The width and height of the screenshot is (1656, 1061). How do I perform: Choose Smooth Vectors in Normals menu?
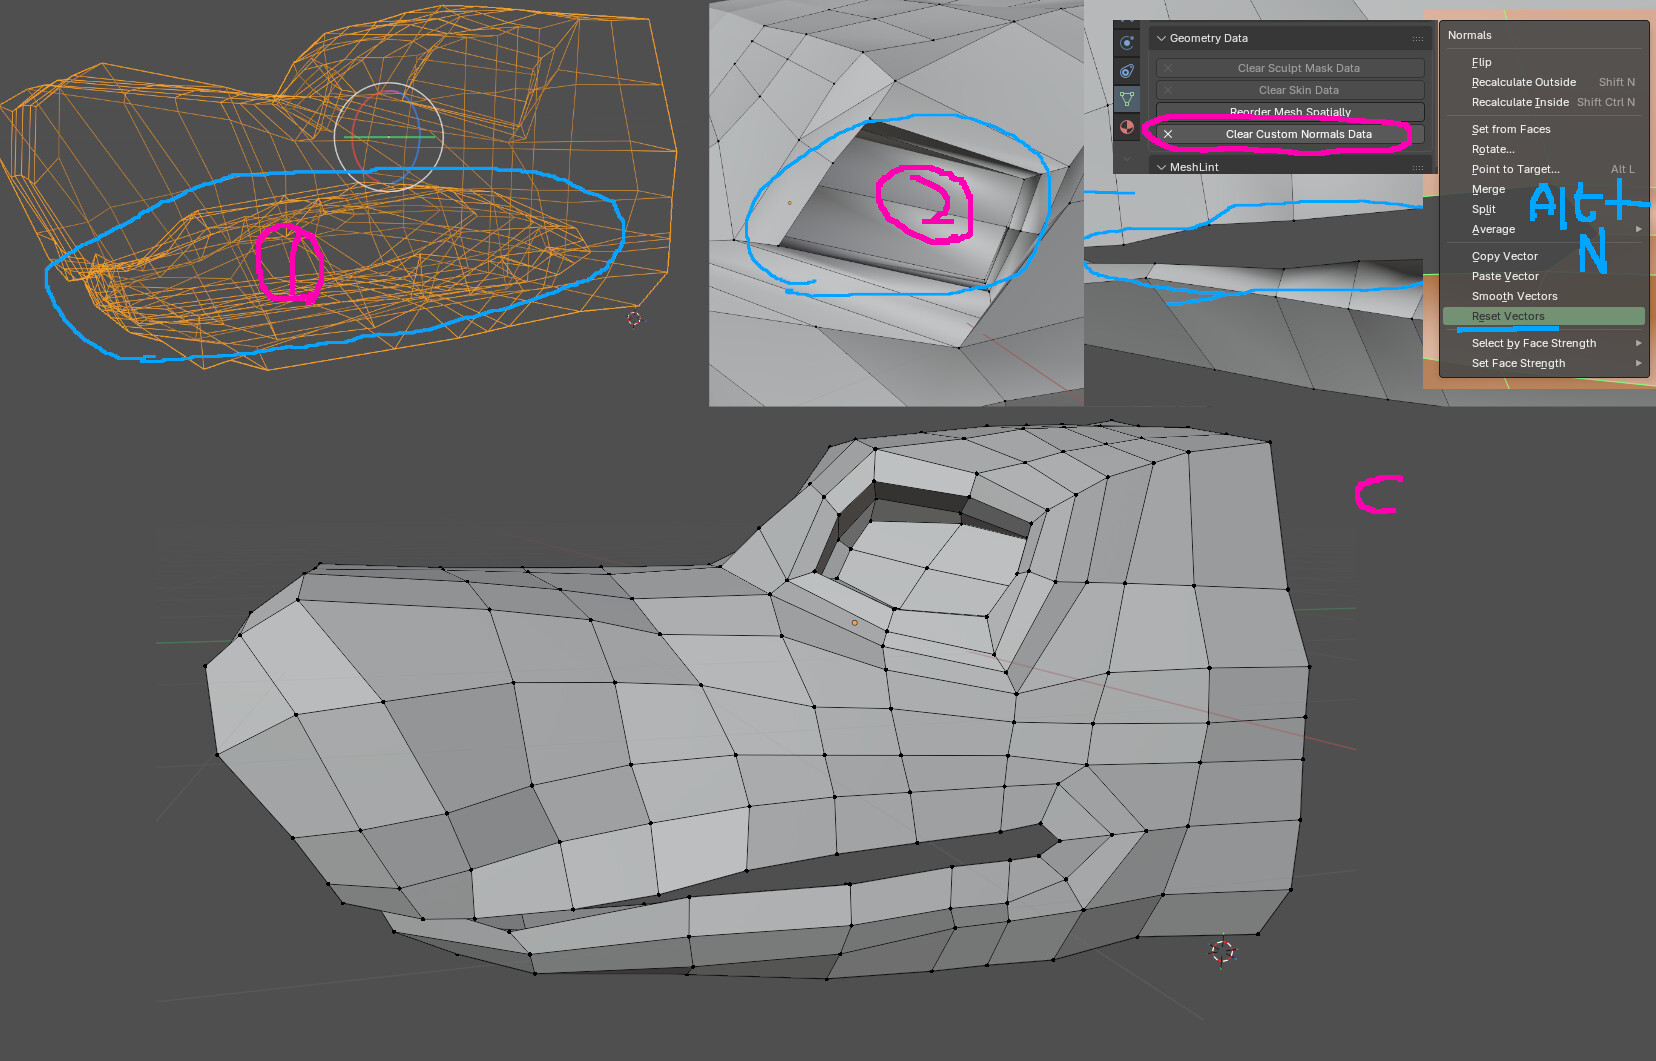click(x=1544, y=296)
